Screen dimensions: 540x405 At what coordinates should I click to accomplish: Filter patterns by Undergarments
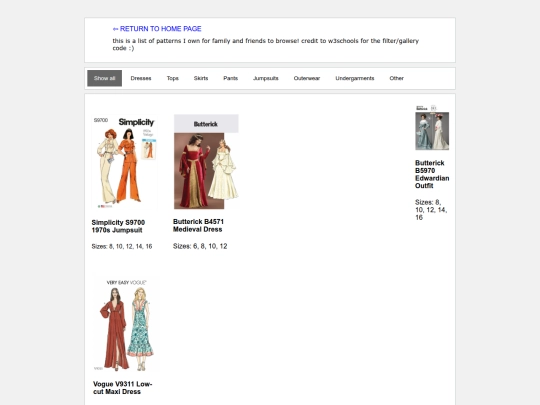point(355,78)
